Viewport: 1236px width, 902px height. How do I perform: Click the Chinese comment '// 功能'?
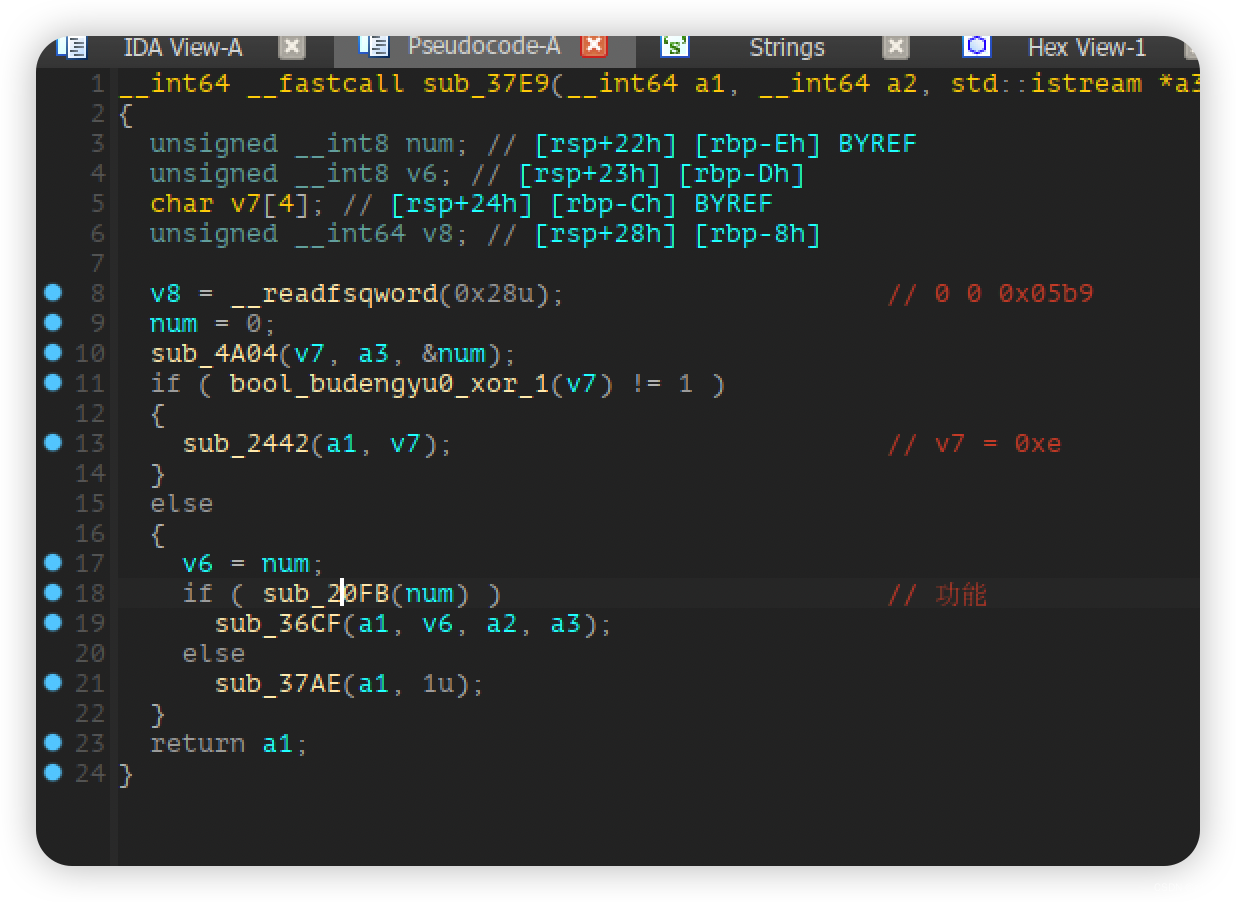[937, 594]
